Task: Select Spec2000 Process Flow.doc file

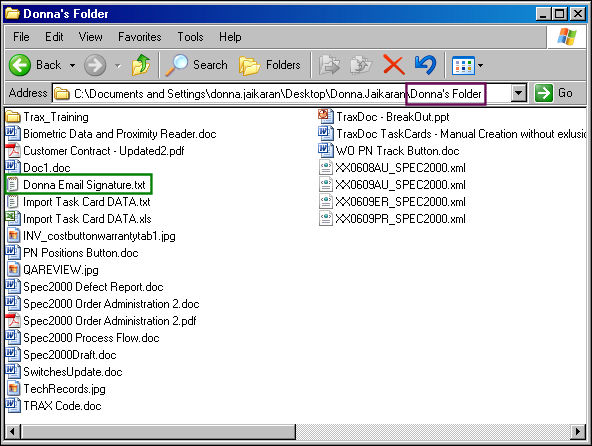Action: click(x=83, y=338)
